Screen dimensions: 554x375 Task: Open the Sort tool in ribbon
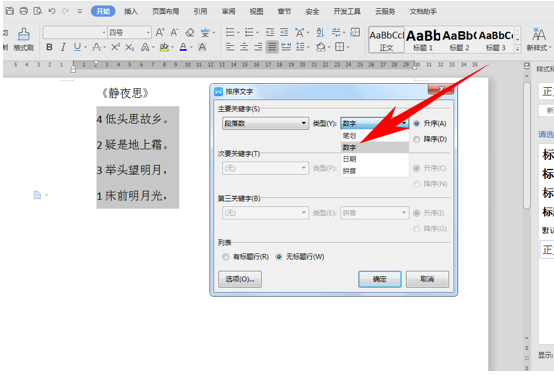click(320, 33)
